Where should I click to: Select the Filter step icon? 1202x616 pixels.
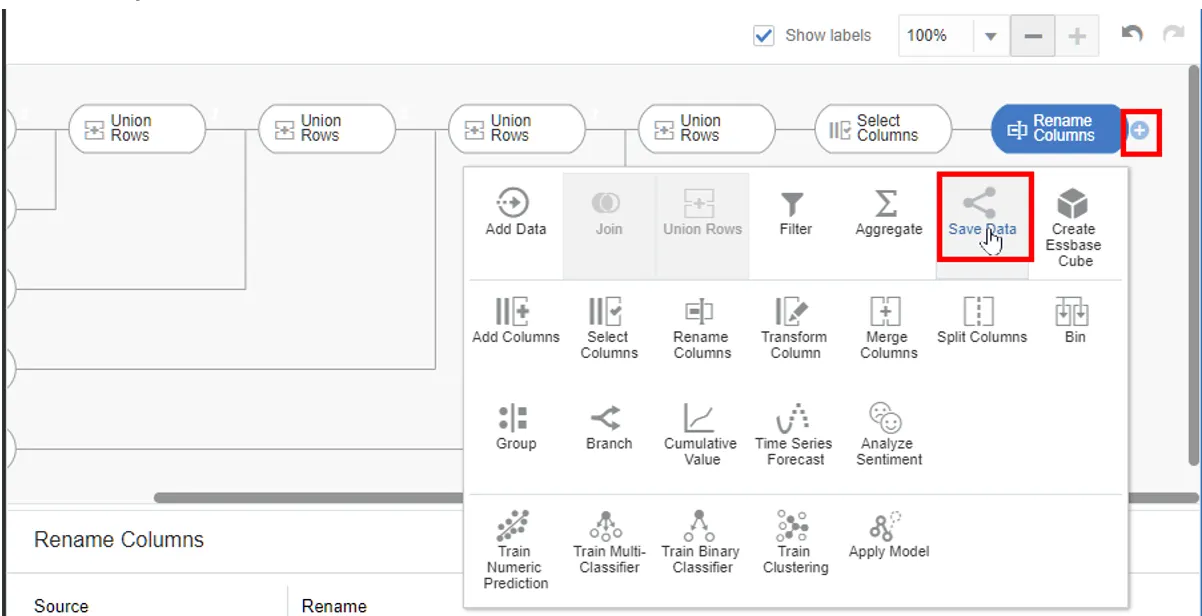794,204
